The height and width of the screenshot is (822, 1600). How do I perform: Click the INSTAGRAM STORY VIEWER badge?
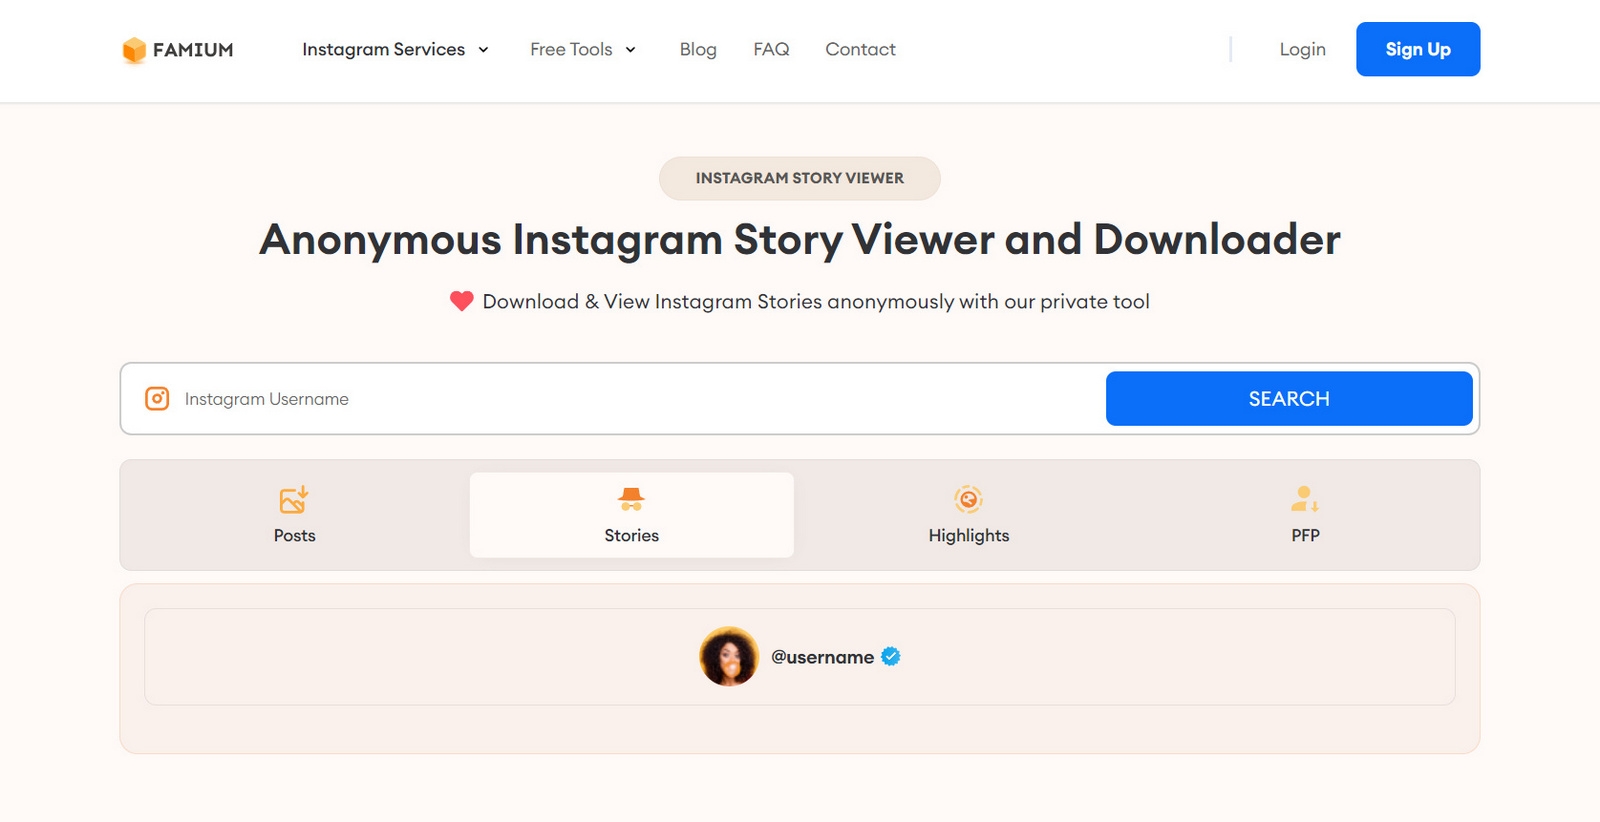[x=800, y=178]
